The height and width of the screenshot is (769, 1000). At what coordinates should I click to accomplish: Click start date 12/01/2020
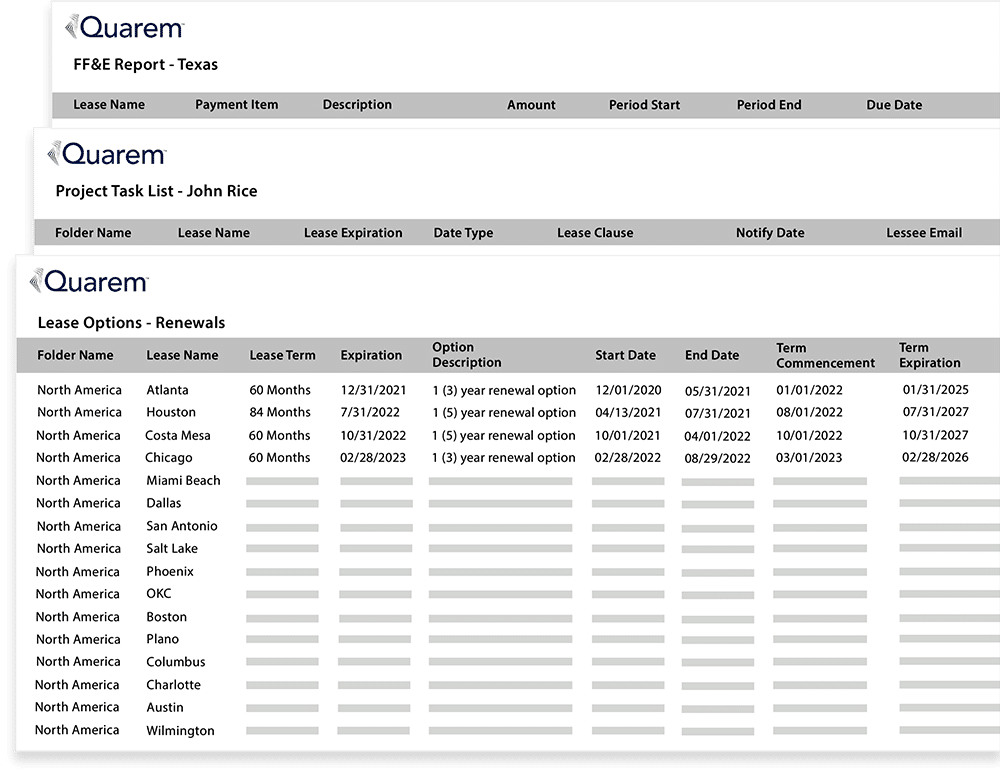tap(628, 390)
